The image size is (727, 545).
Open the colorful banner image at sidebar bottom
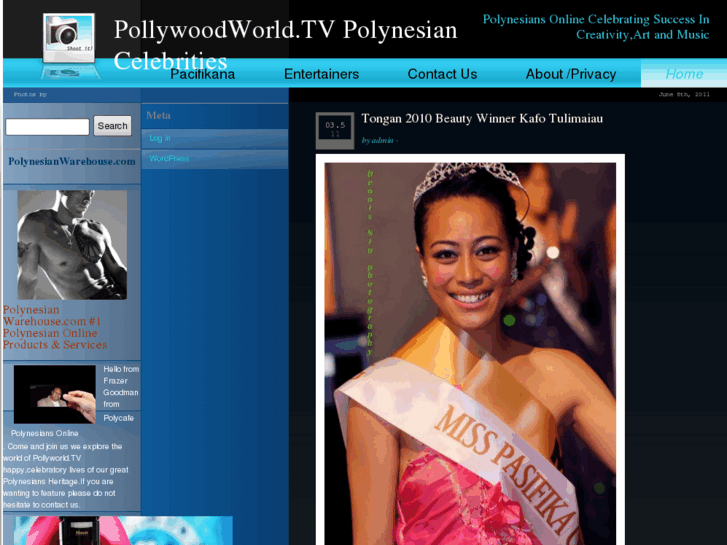click(x=123, y=530)
